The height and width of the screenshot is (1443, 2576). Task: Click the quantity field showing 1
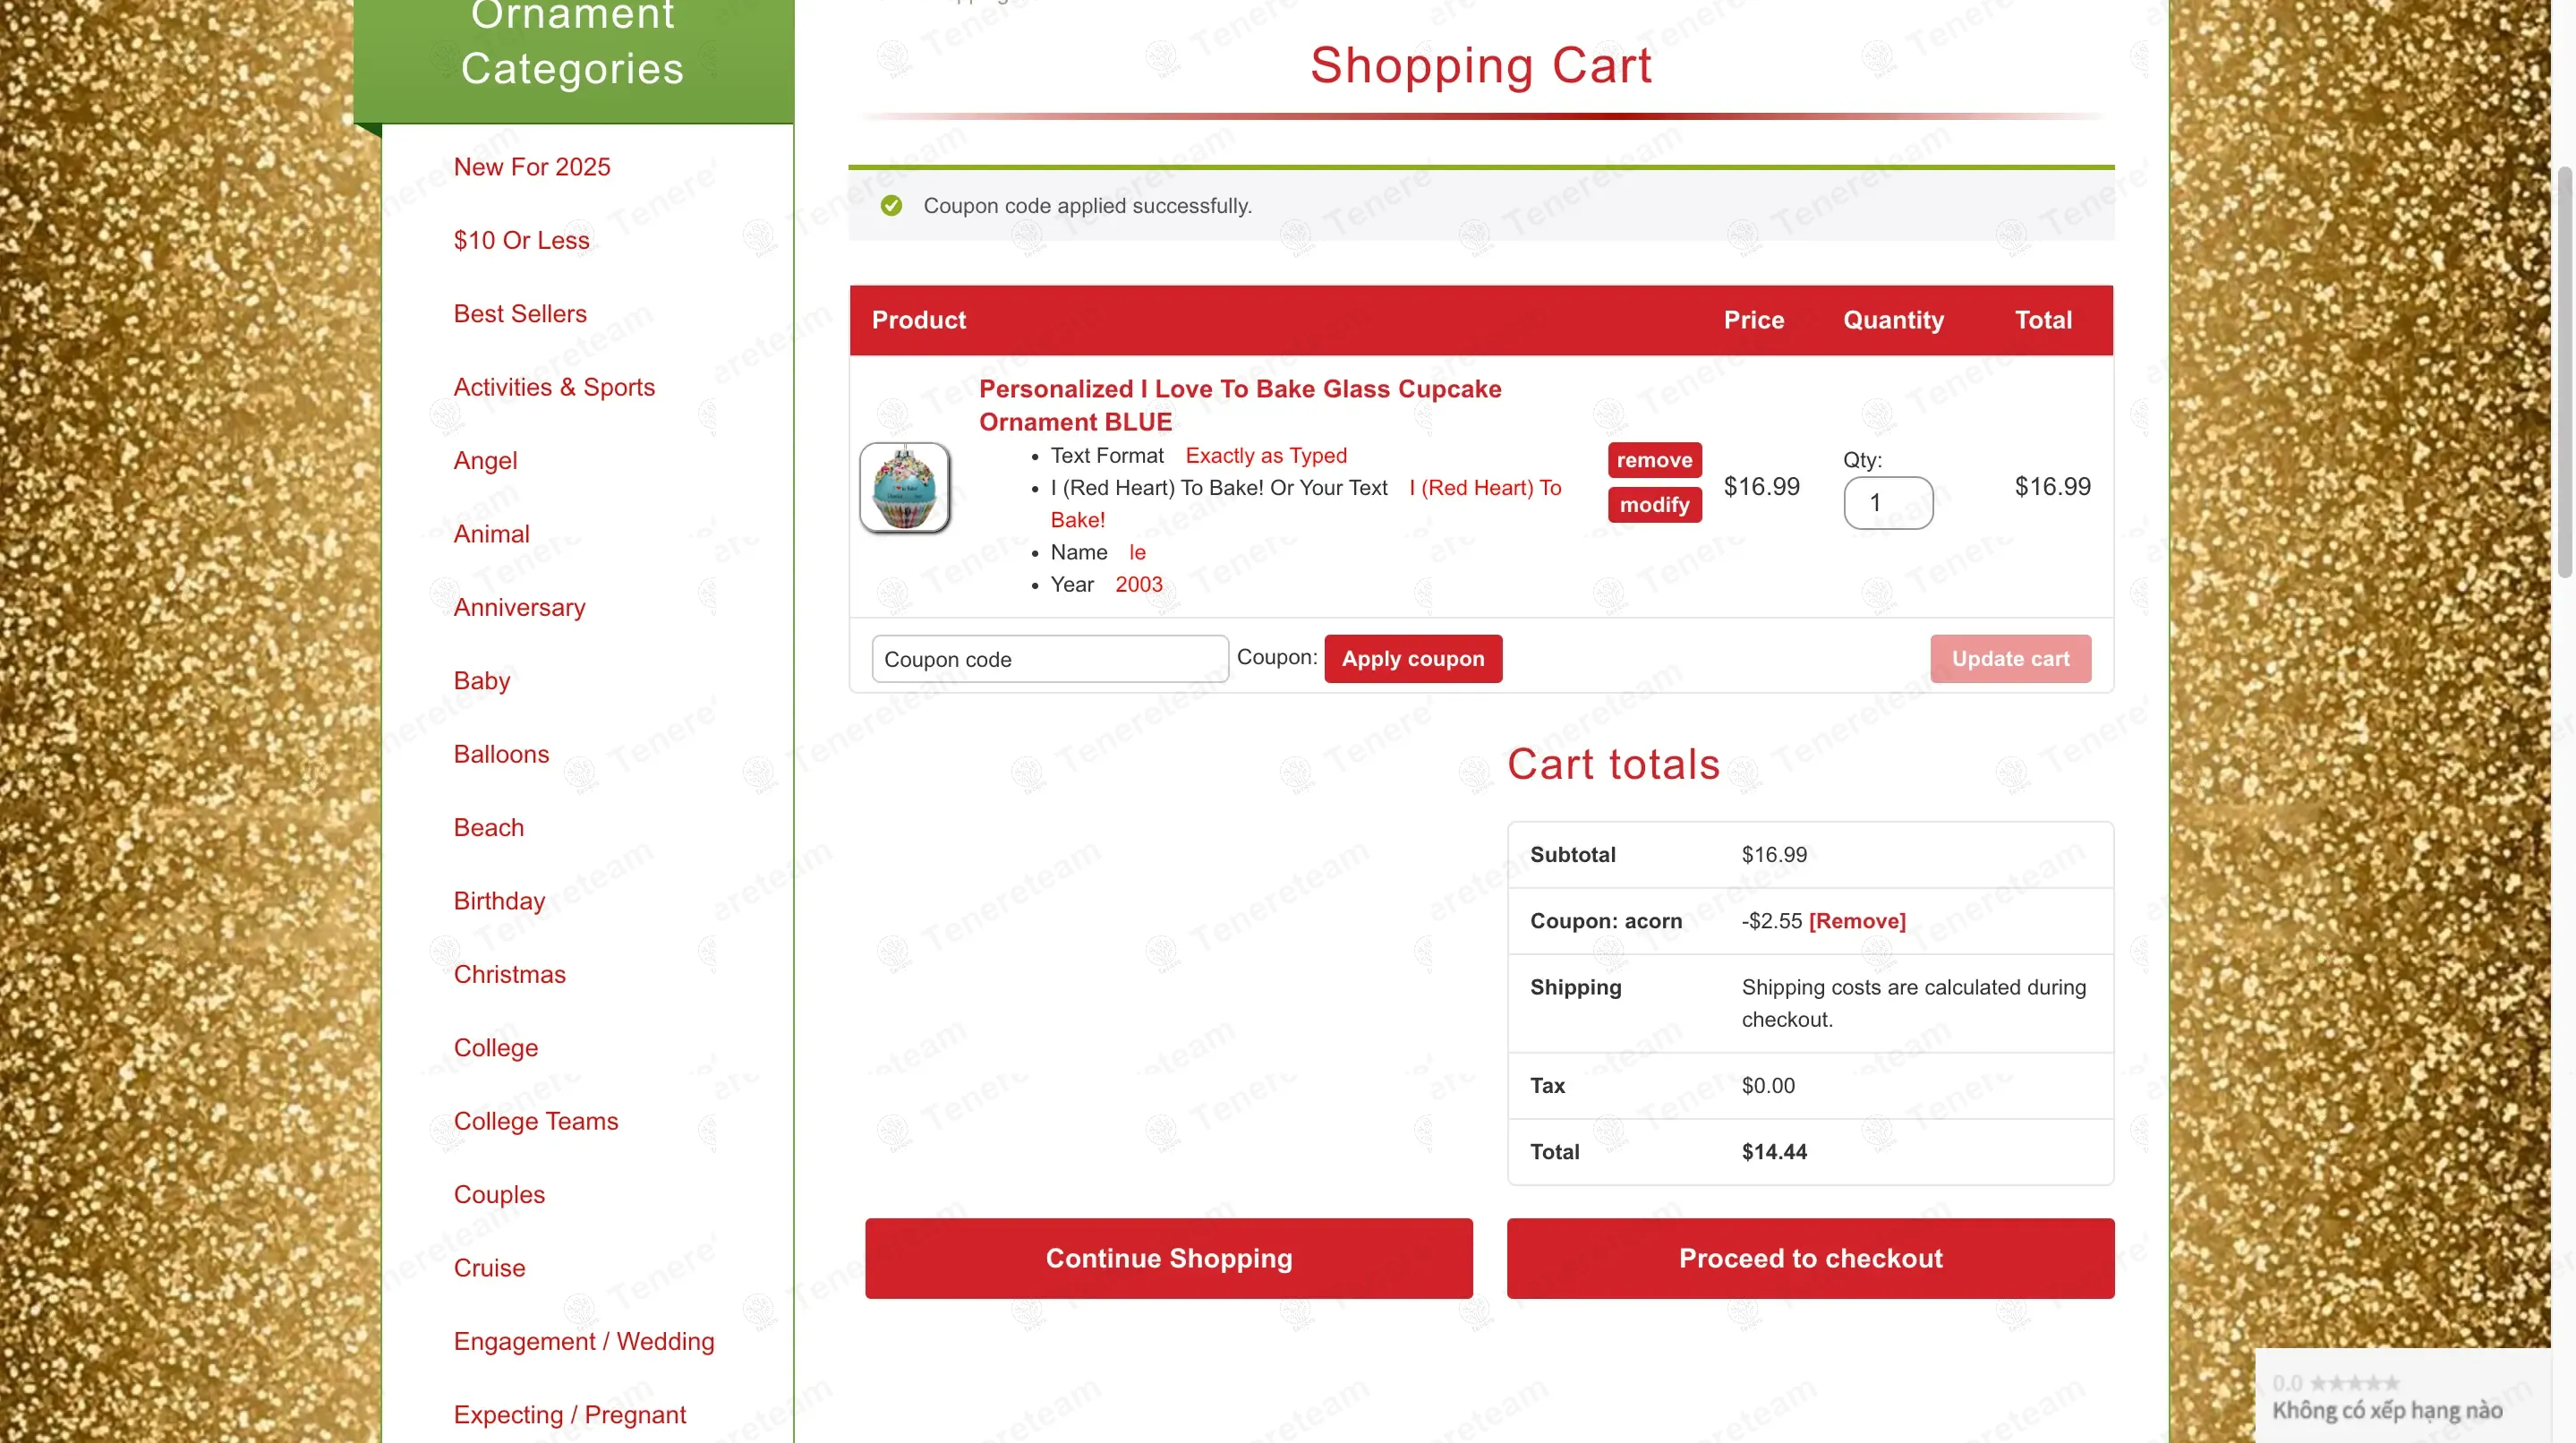click(1887, 502)
